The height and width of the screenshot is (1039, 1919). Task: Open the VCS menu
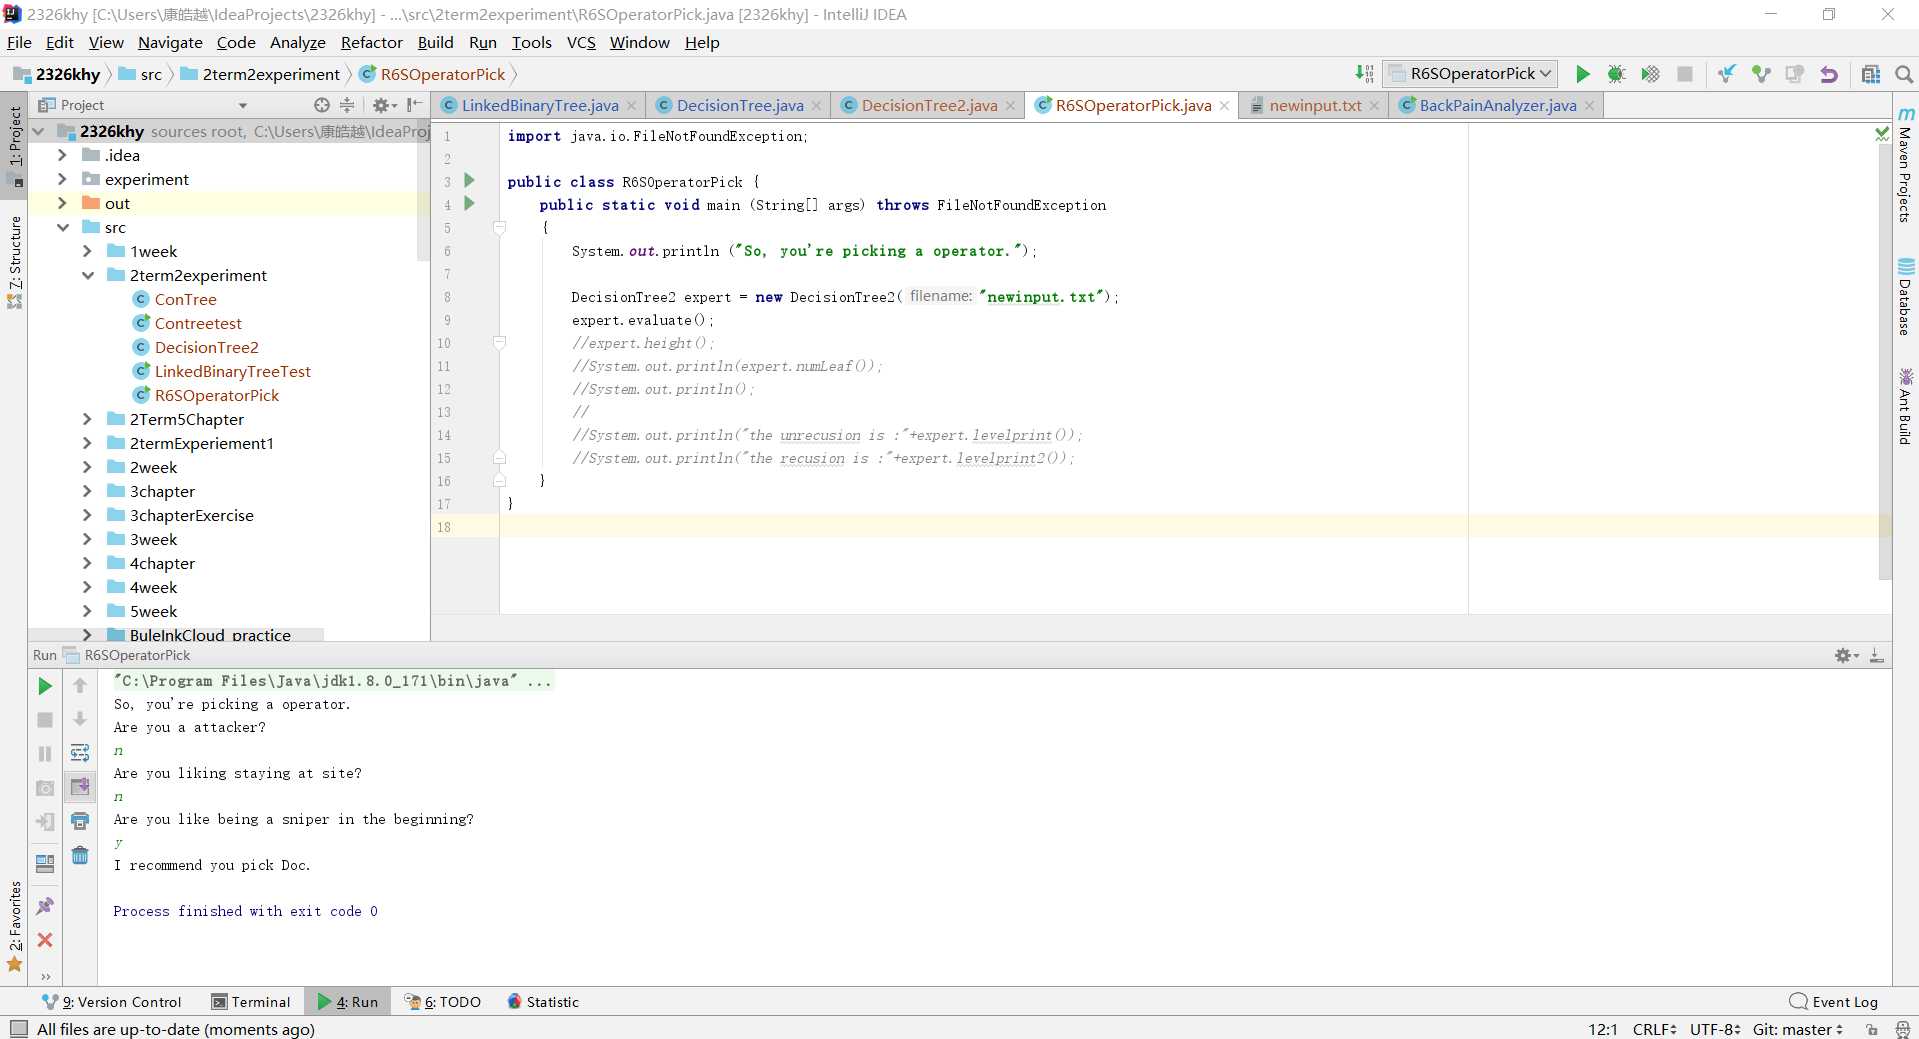(581, 42)
